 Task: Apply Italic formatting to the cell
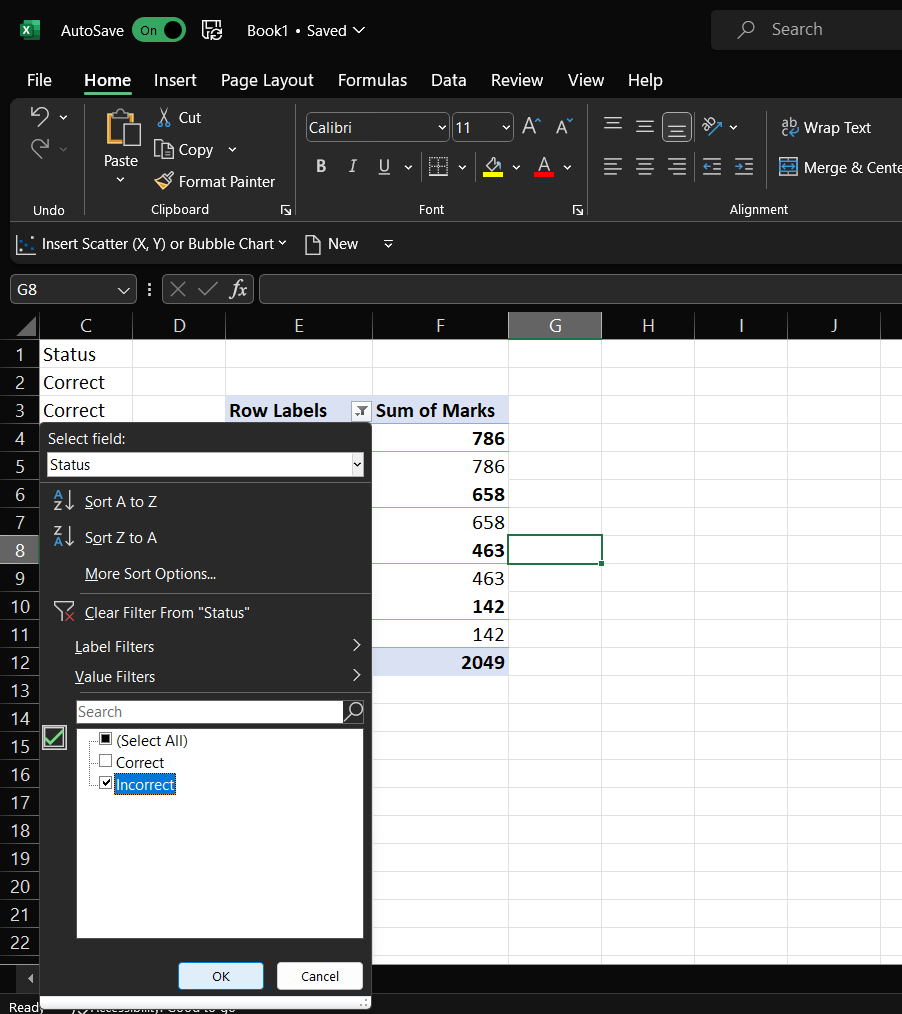(352, 167)
